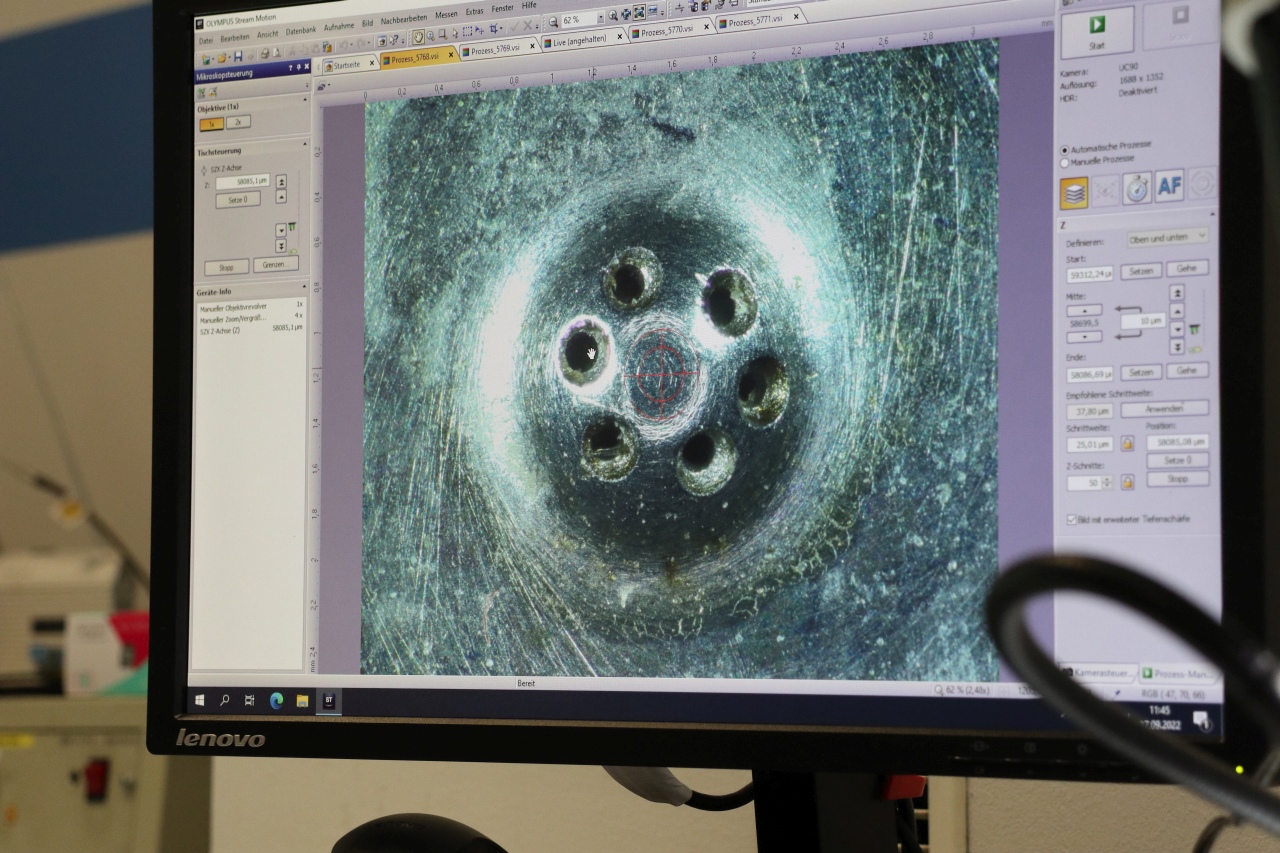The width and height of the screenshot is (1280, 853).
Task: Open the Messen menu
Action: click(x=446, y=15)
